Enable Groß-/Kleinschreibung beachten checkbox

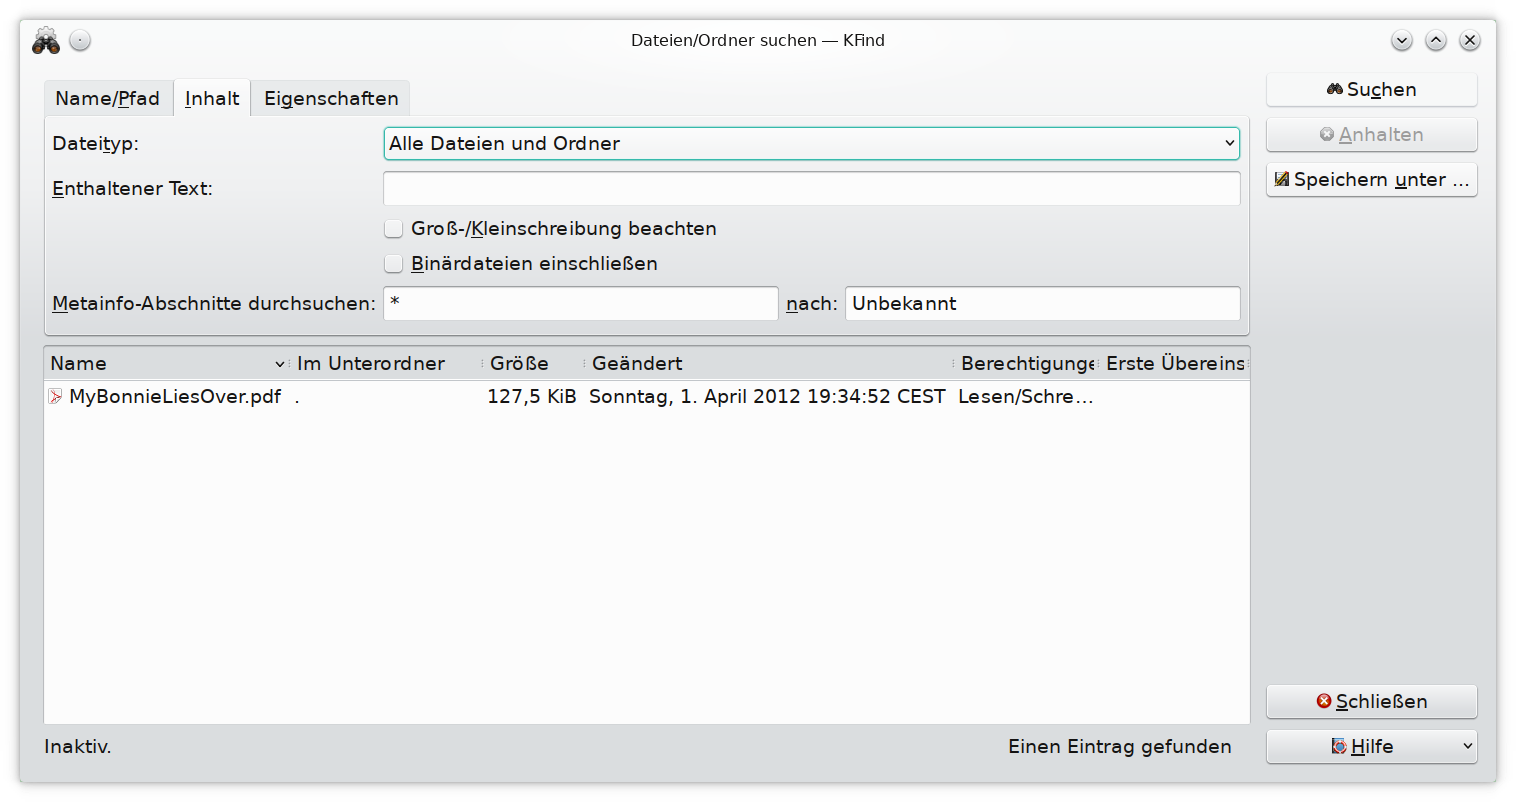pyautogui.click(x=394, y=229)
